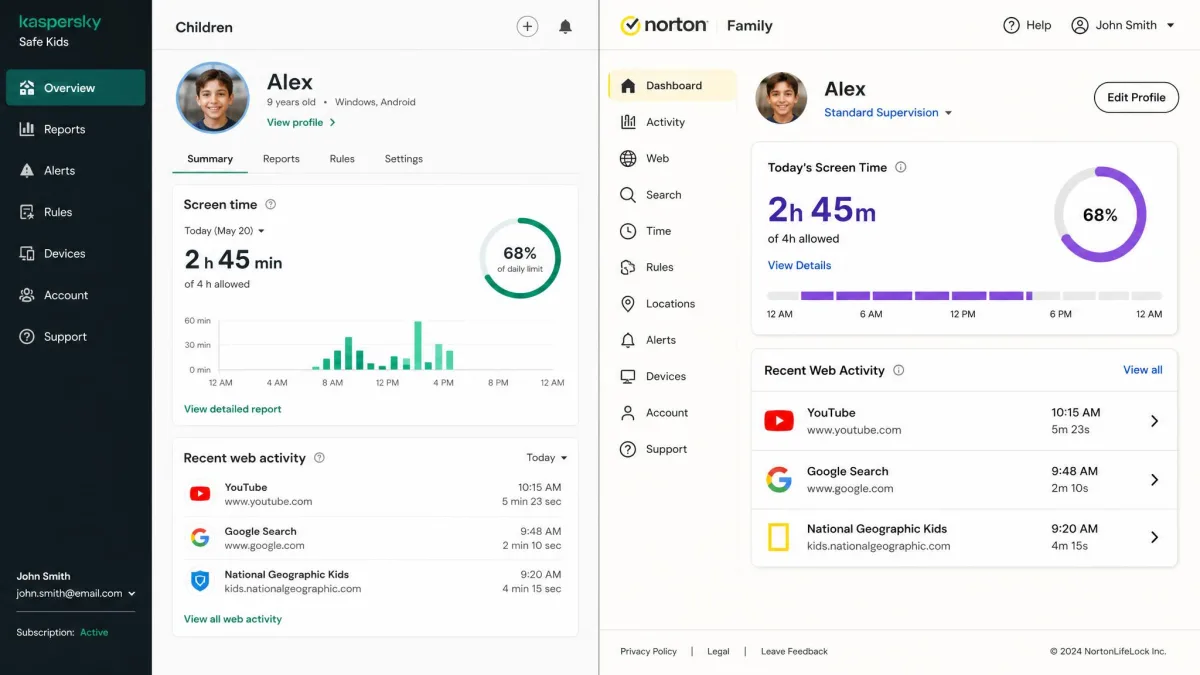1200x675 pixels.
Task: Open Support in Kaspersky sidebar
Action: (x=76, y=337)
